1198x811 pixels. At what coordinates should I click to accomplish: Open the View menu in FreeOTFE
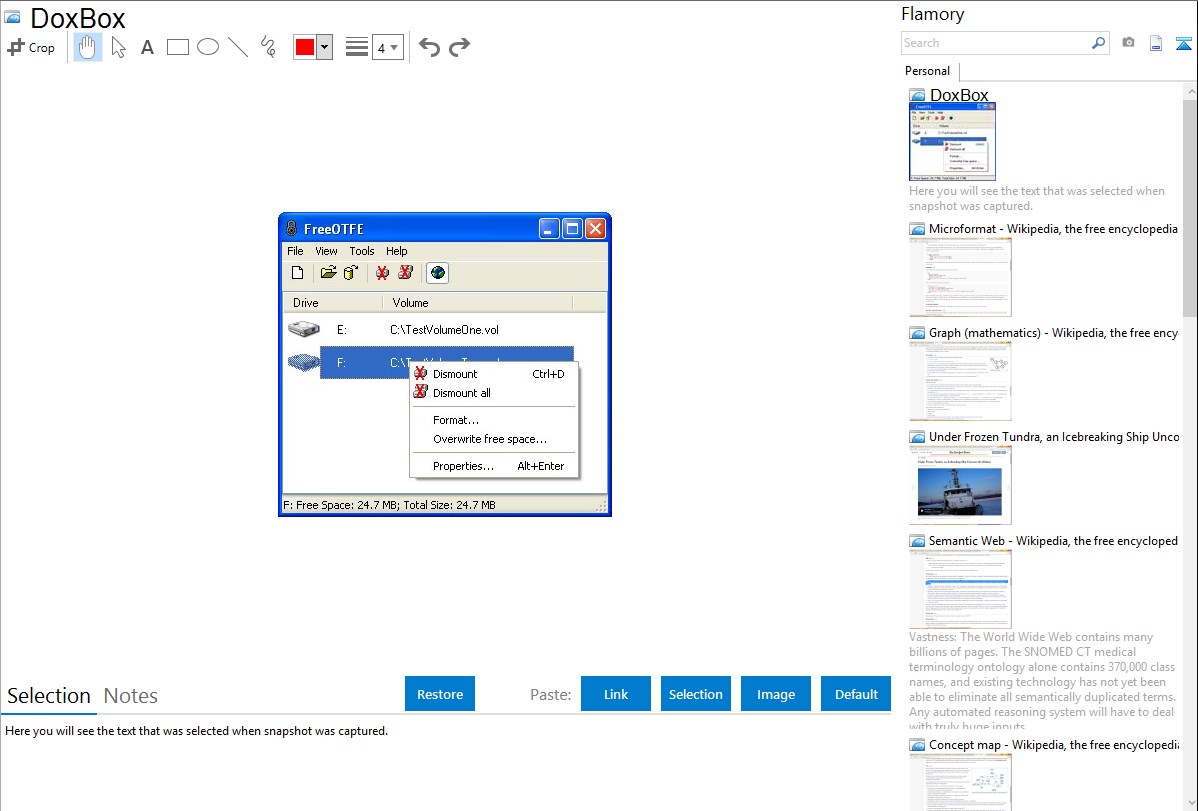326,251
